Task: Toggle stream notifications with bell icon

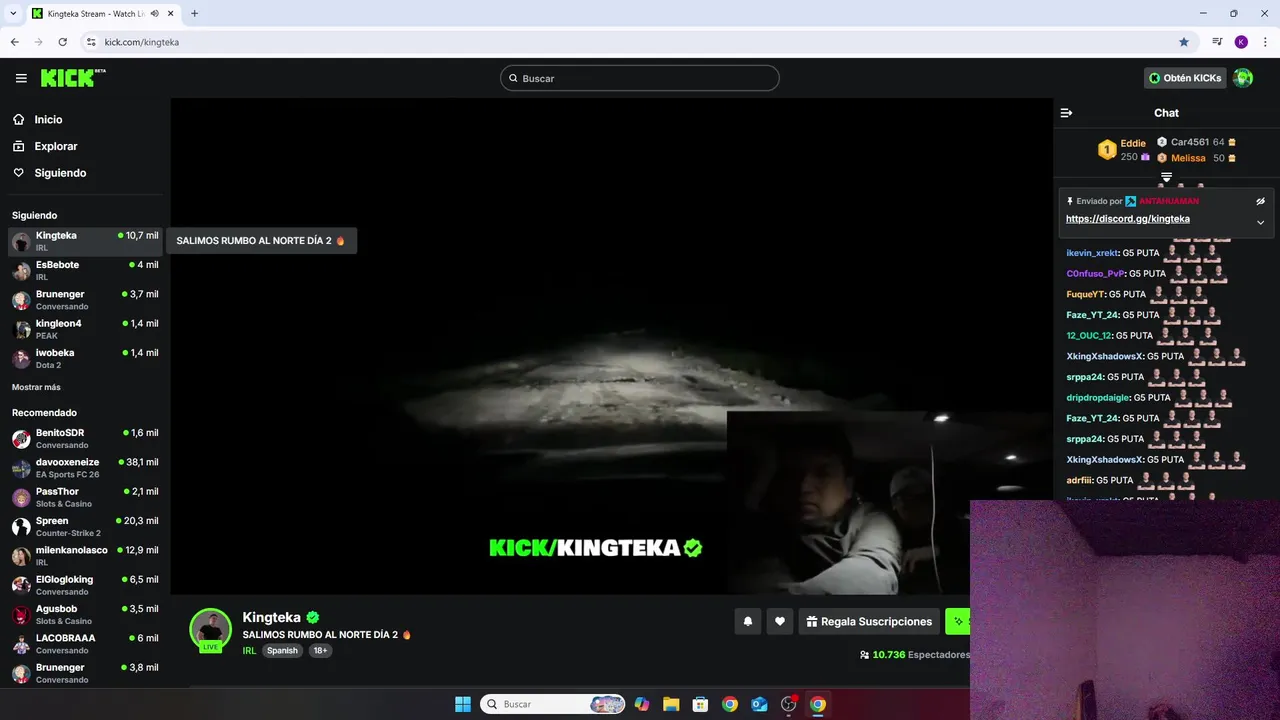Action: [747, 621]
